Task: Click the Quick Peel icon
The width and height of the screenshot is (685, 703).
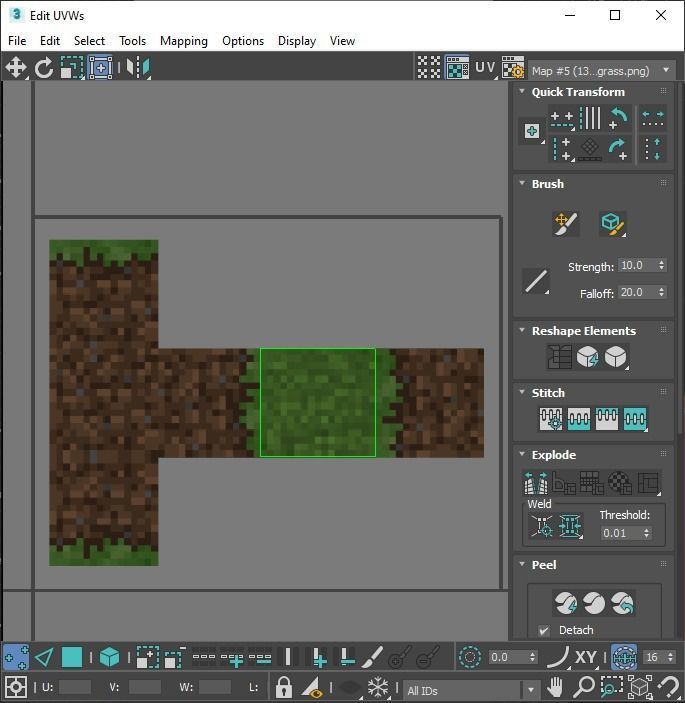Action: (566, 603)
